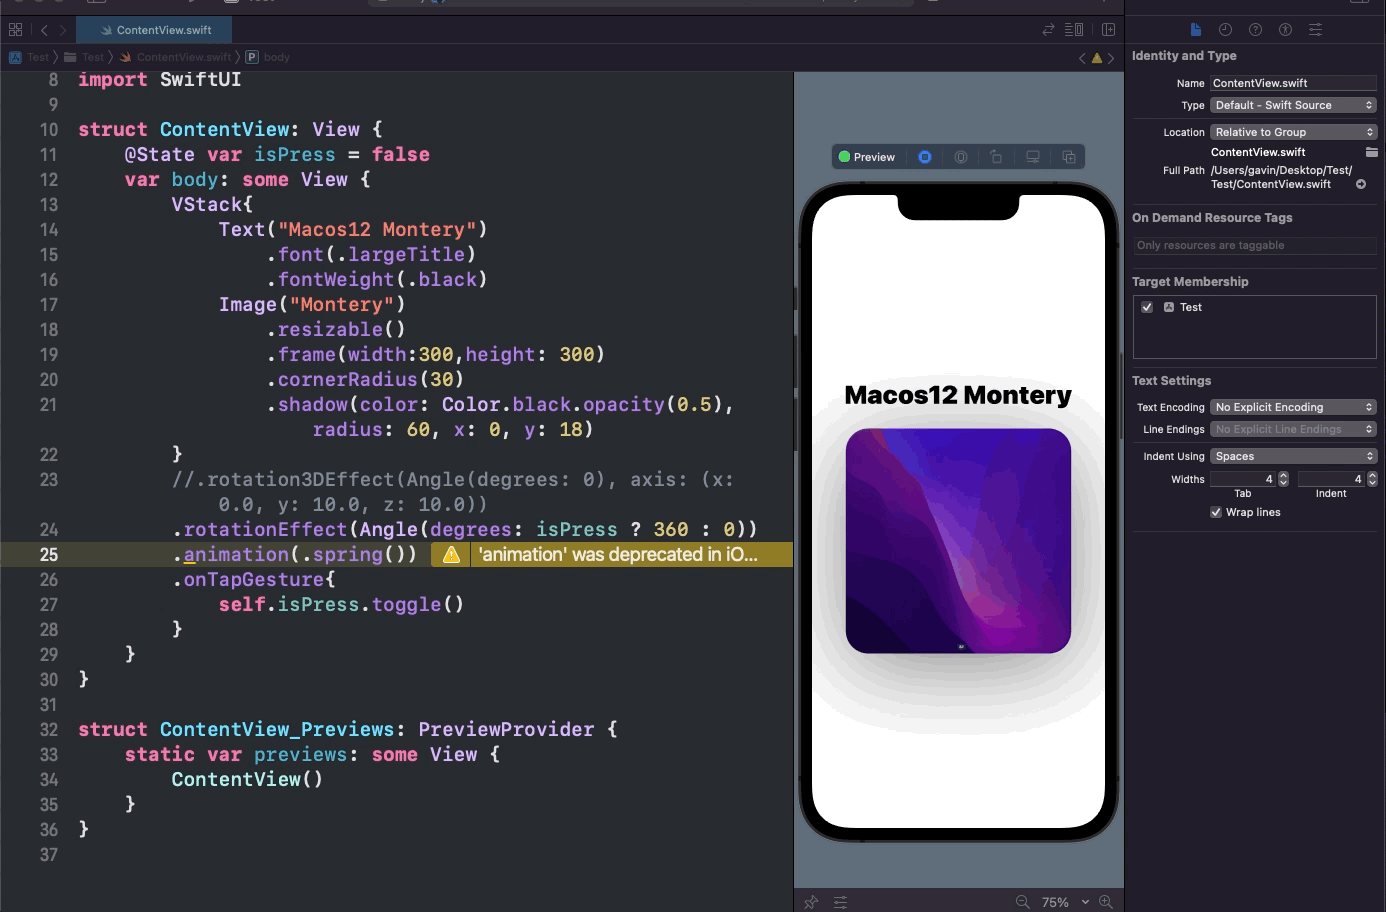Click Text Settings section header

pyautogui.click(x=1171, y=381)
